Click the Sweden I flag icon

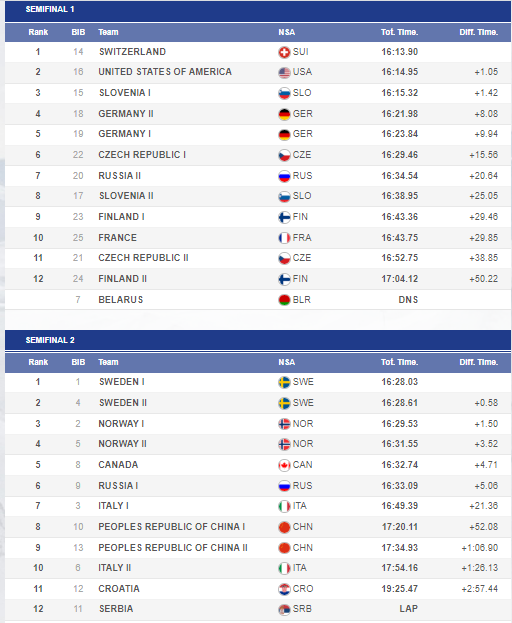pyautogui.click(x=284, y=382)
